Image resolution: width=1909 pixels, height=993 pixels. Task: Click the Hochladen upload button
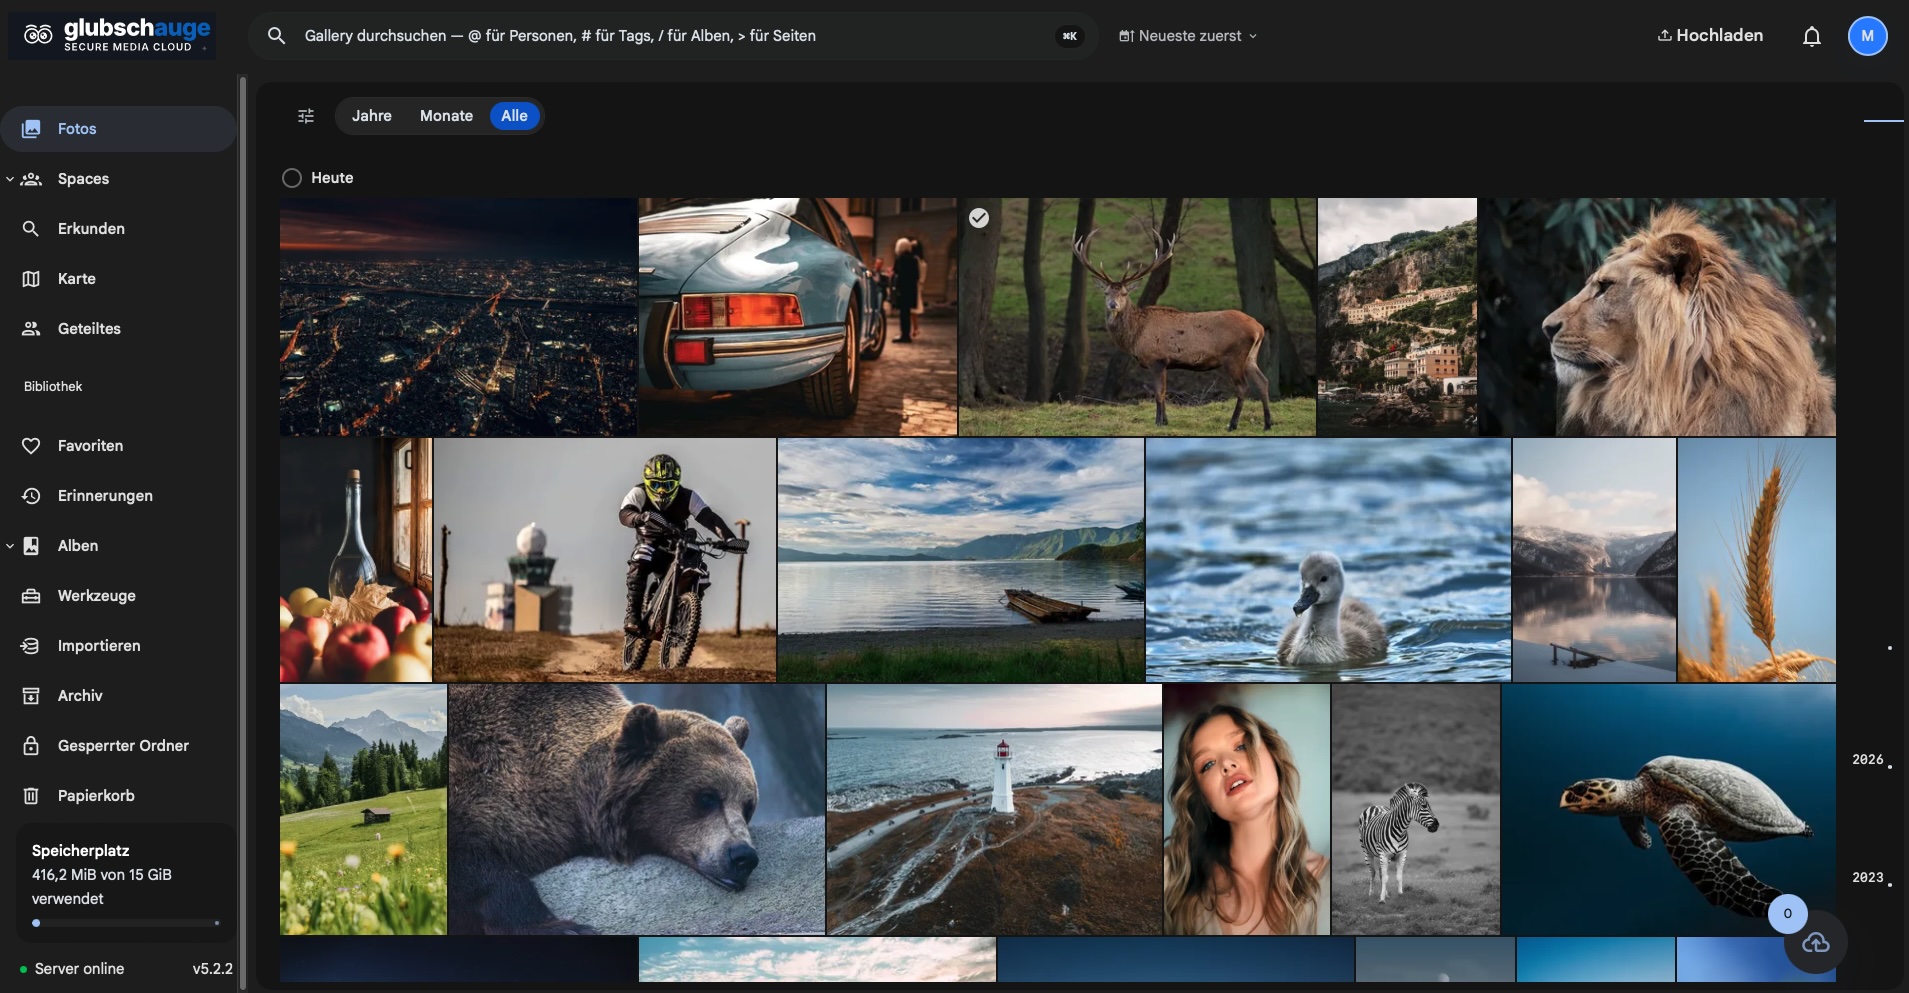click(1710, 36)
